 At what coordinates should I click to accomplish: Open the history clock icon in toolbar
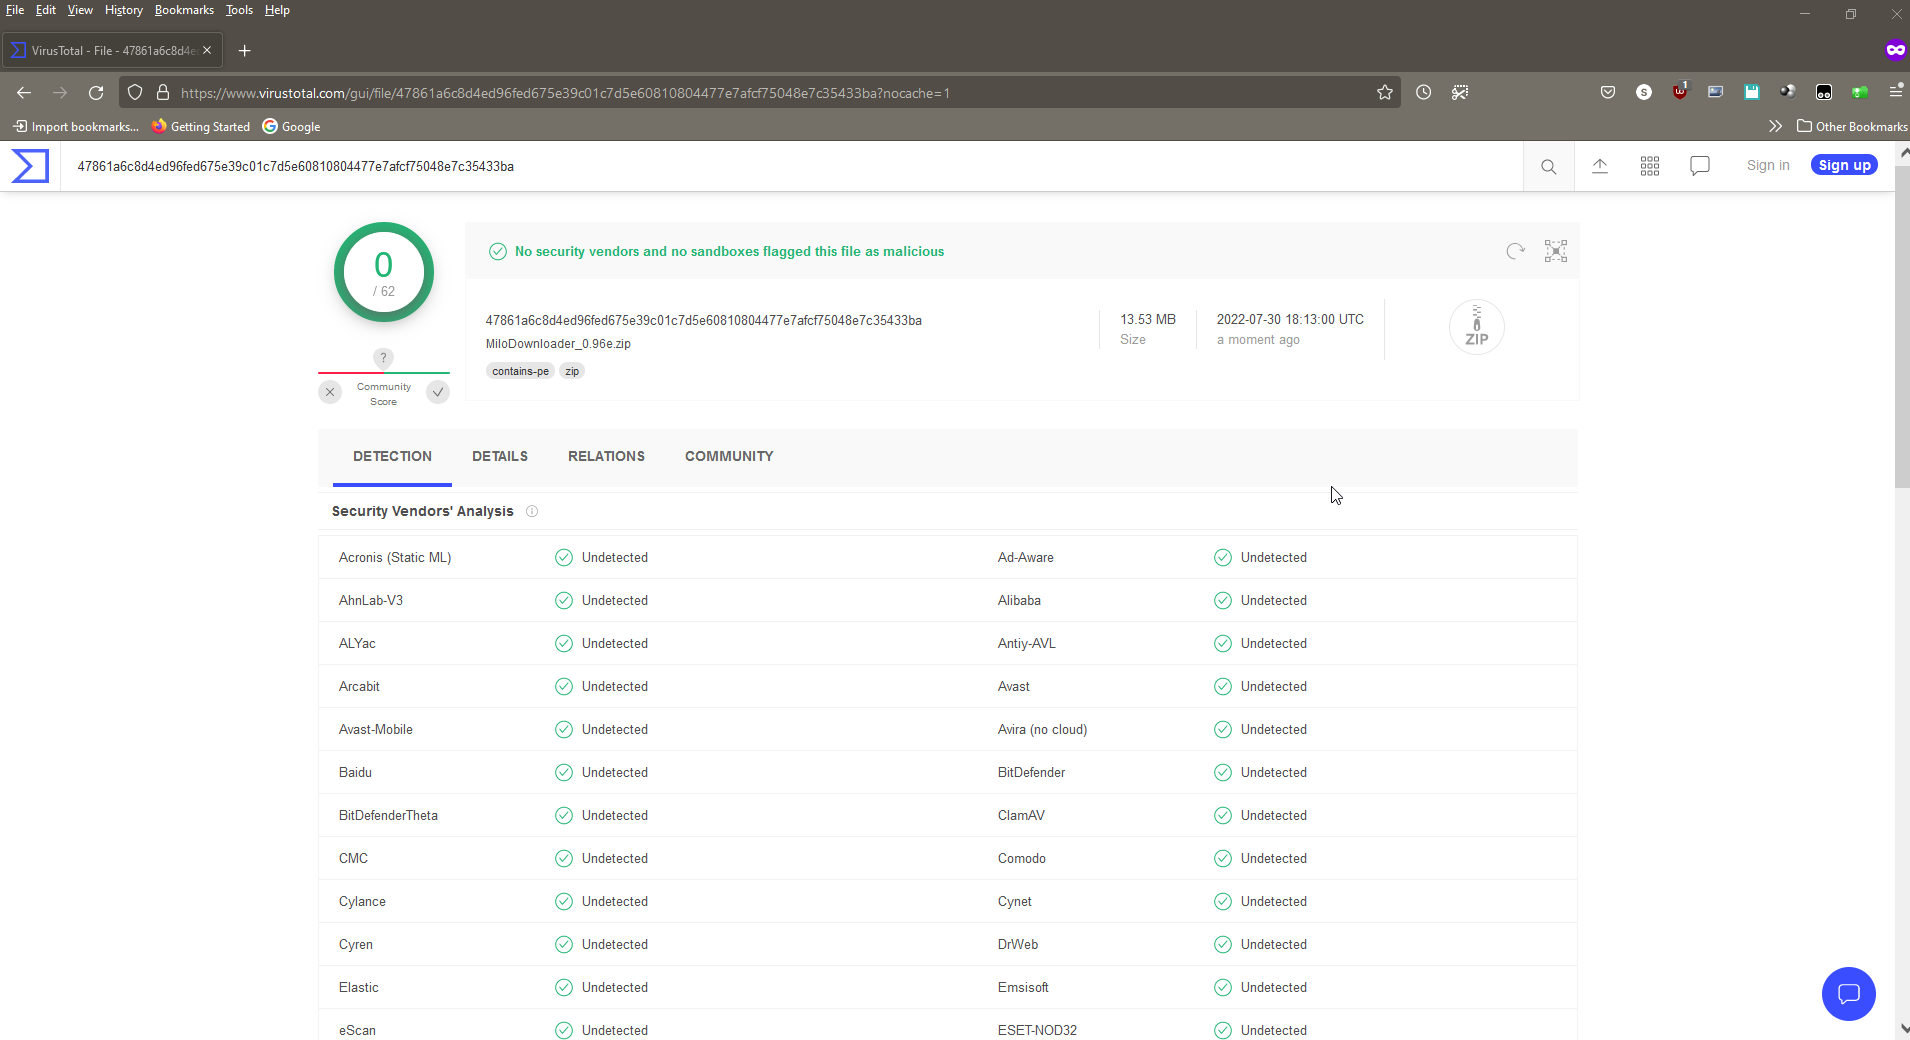pos(1424,93)
